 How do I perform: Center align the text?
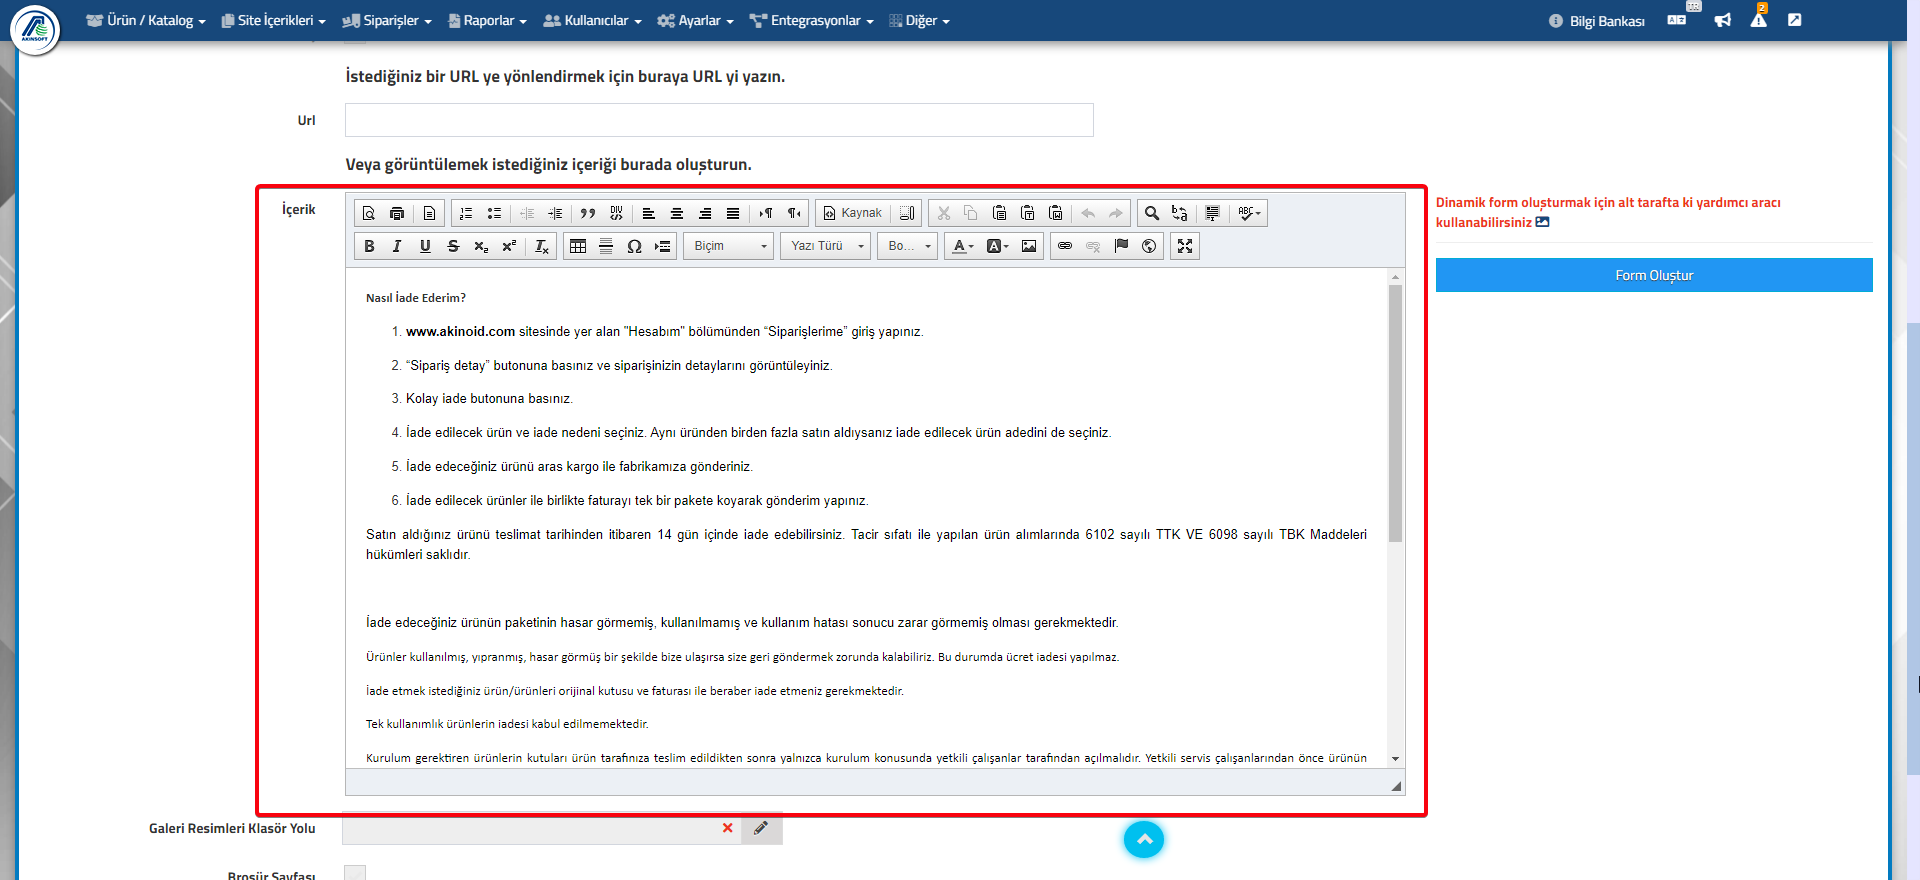[x=677, y=213]
